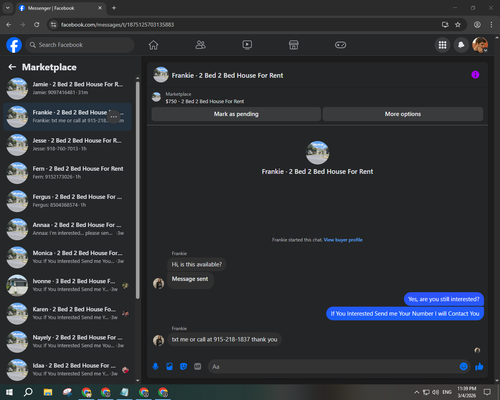Click the conversation list scrollbar
Viewport: 500px width, 400px height.
click(138, 190)
